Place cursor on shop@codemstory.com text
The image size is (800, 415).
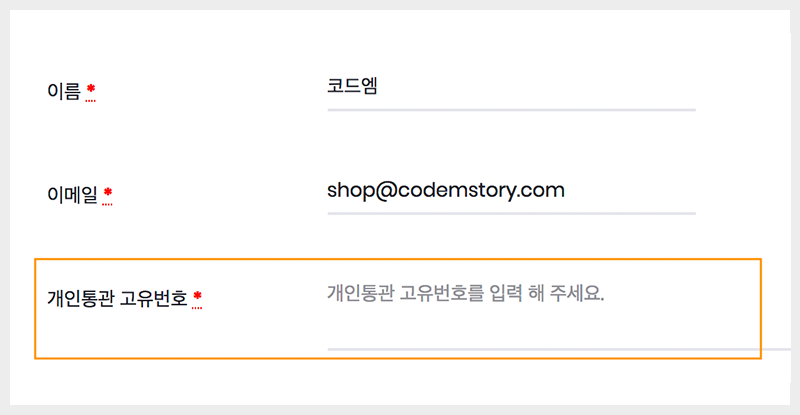pyautogui.click(x=445, y=190)
